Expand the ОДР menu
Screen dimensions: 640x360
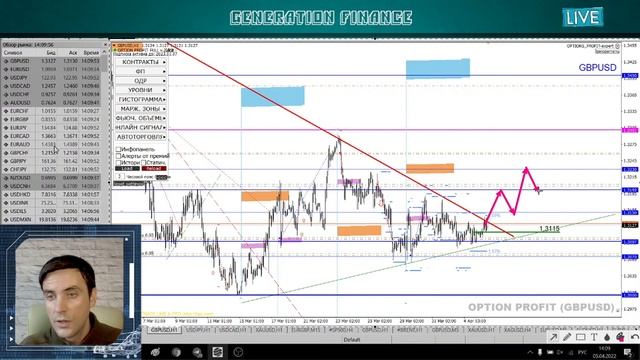coord(141,80)
